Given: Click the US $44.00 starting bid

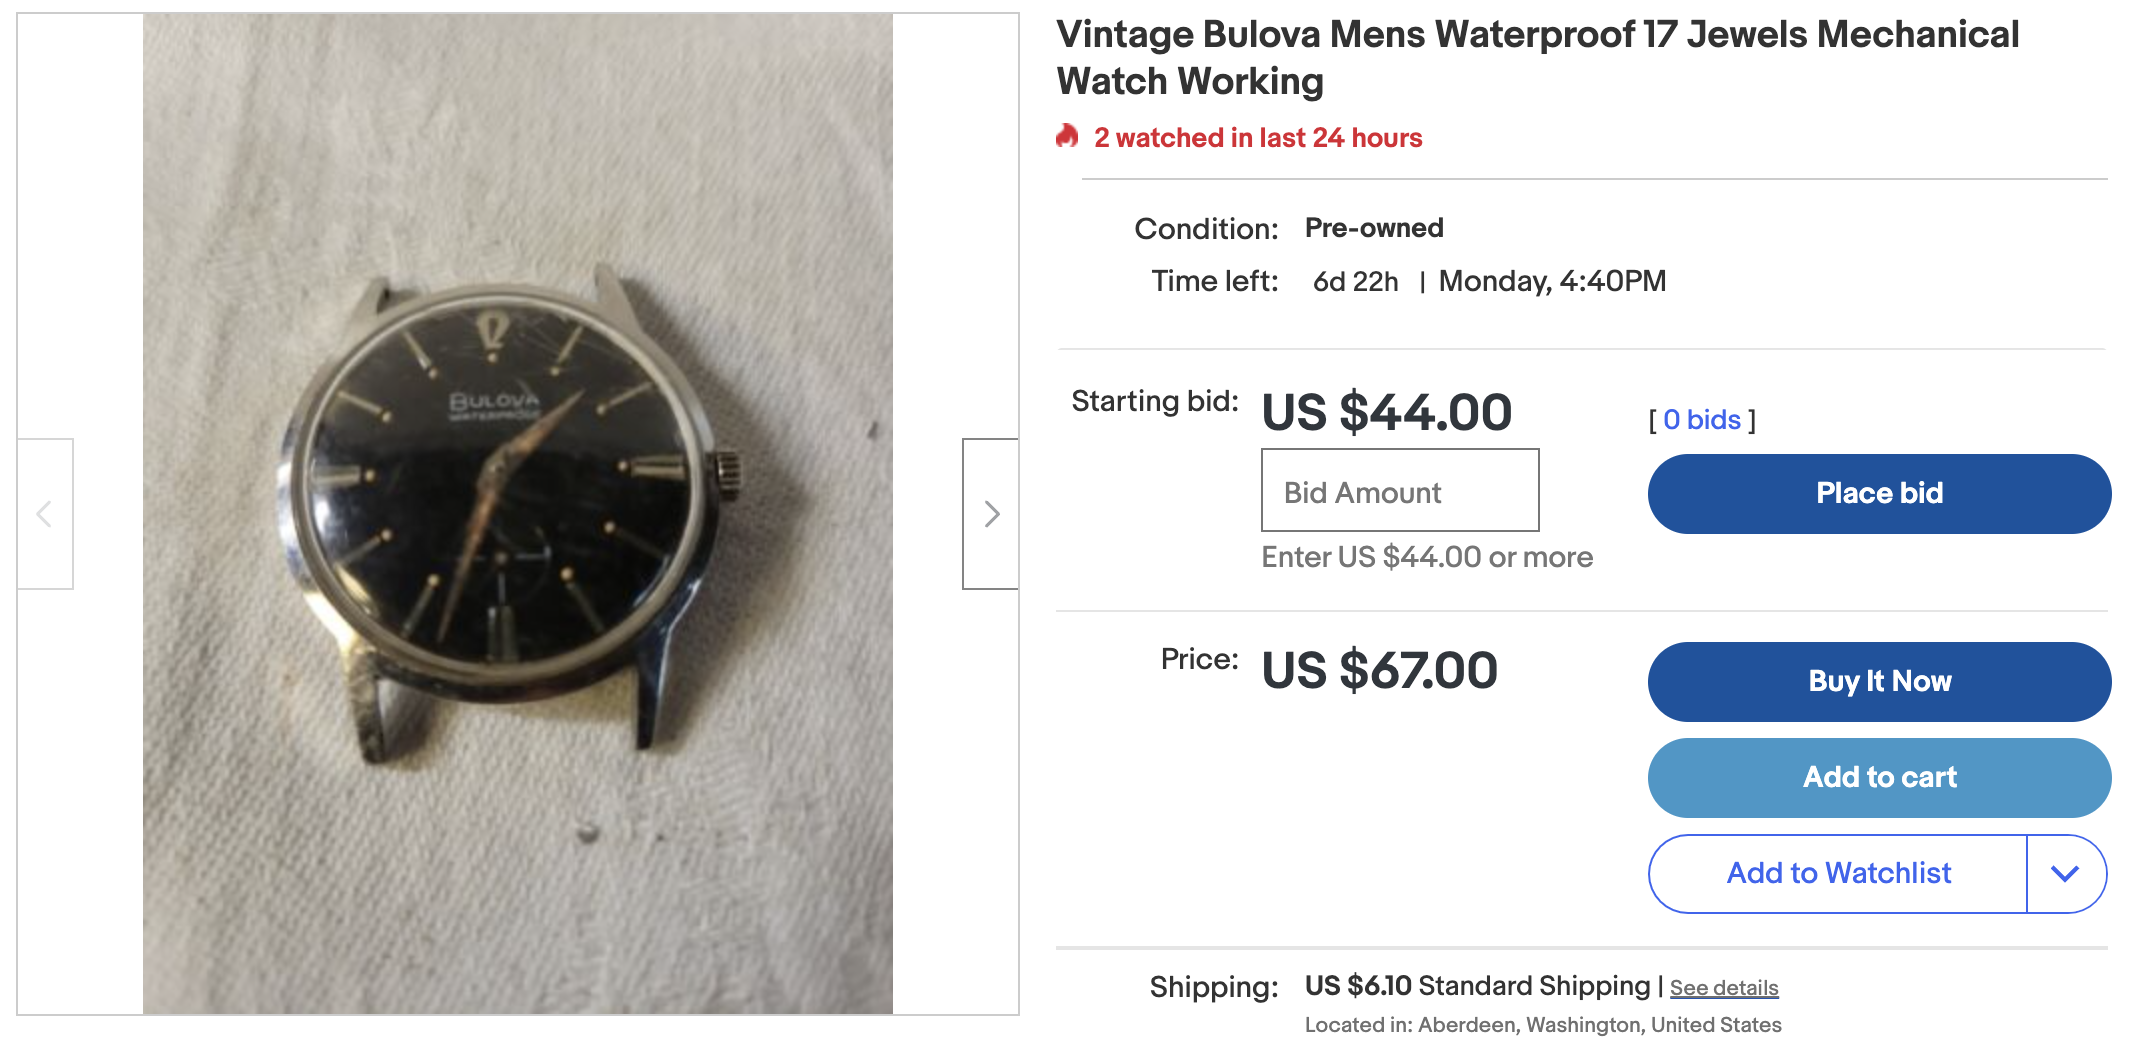Looking at the screenshot, I should coord(1386,412).
